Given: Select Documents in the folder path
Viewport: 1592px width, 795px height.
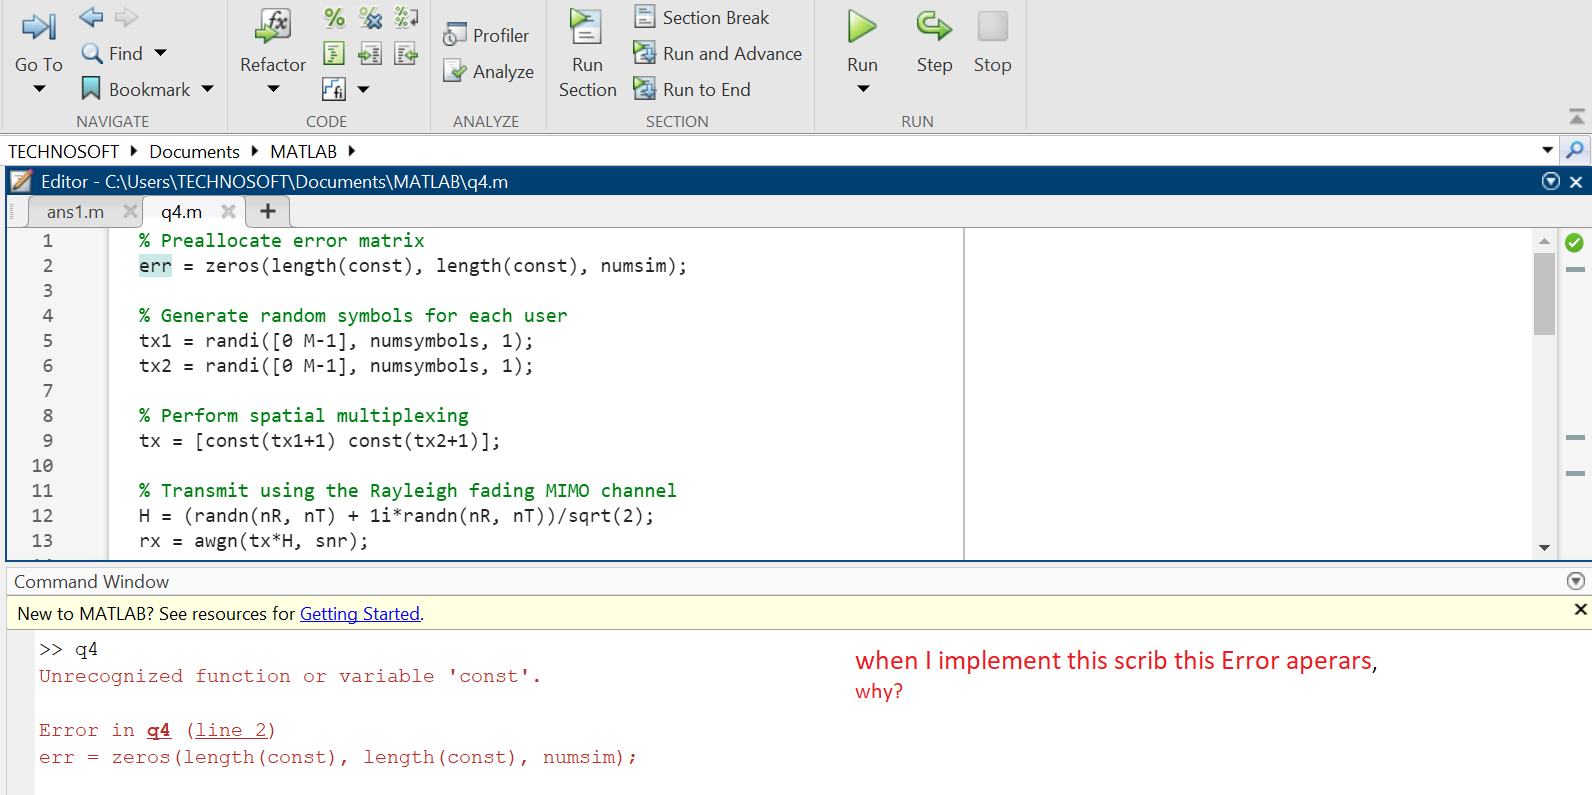Looking at the screenshot, I should [194, 151].
